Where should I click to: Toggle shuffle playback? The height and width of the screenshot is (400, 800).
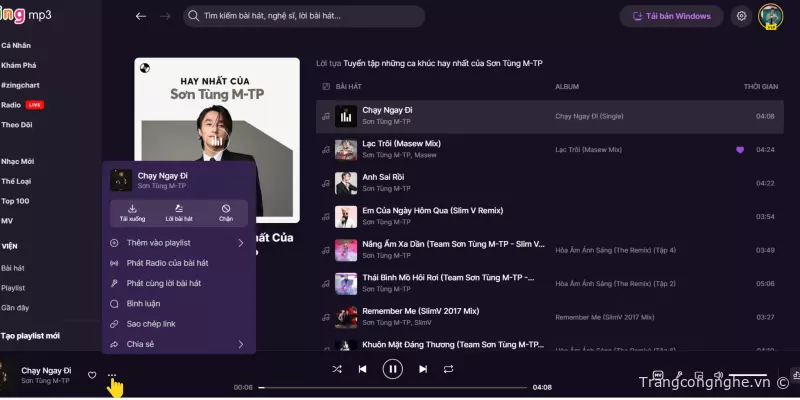coord(337,369)
